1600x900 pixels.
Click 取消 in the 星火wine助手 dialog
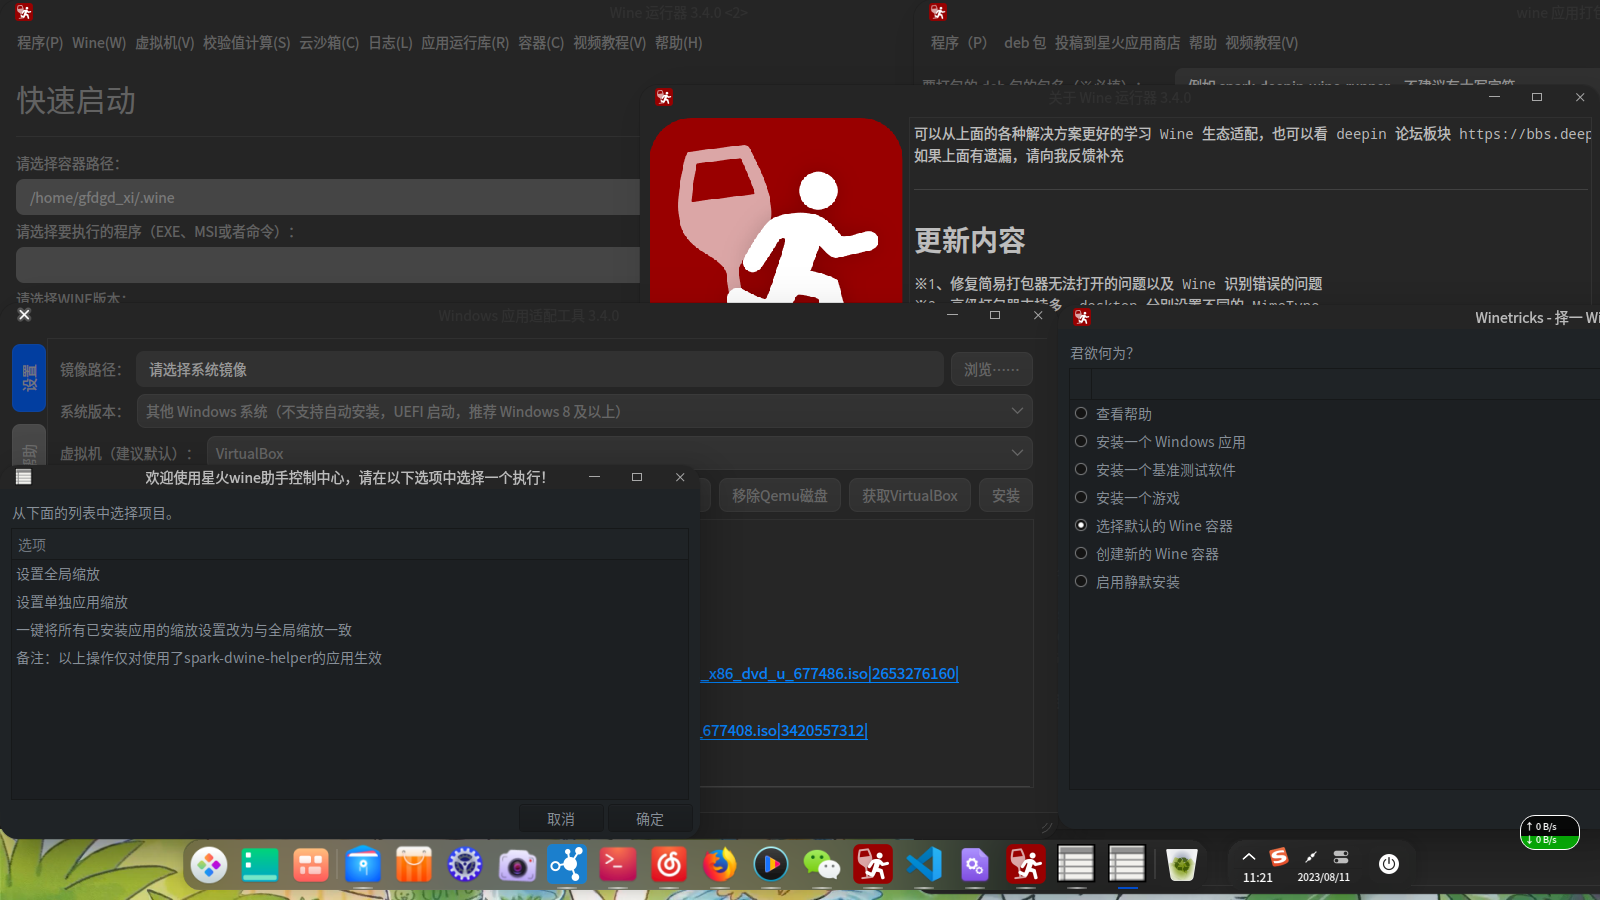(561, 819)
